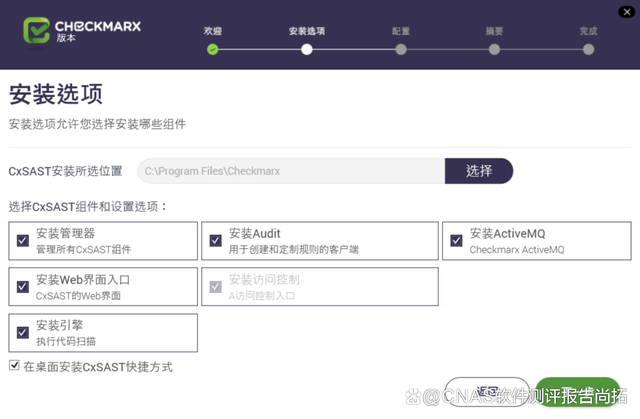Select the 欢迎 step label
This screenshot has width=640, height=419.
point(213,31)
